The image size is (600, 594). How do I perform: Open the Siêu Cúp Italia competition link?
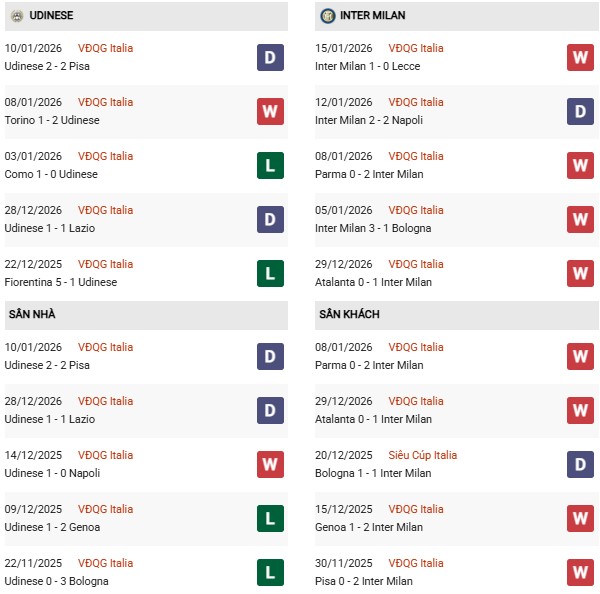pos(423,455)
